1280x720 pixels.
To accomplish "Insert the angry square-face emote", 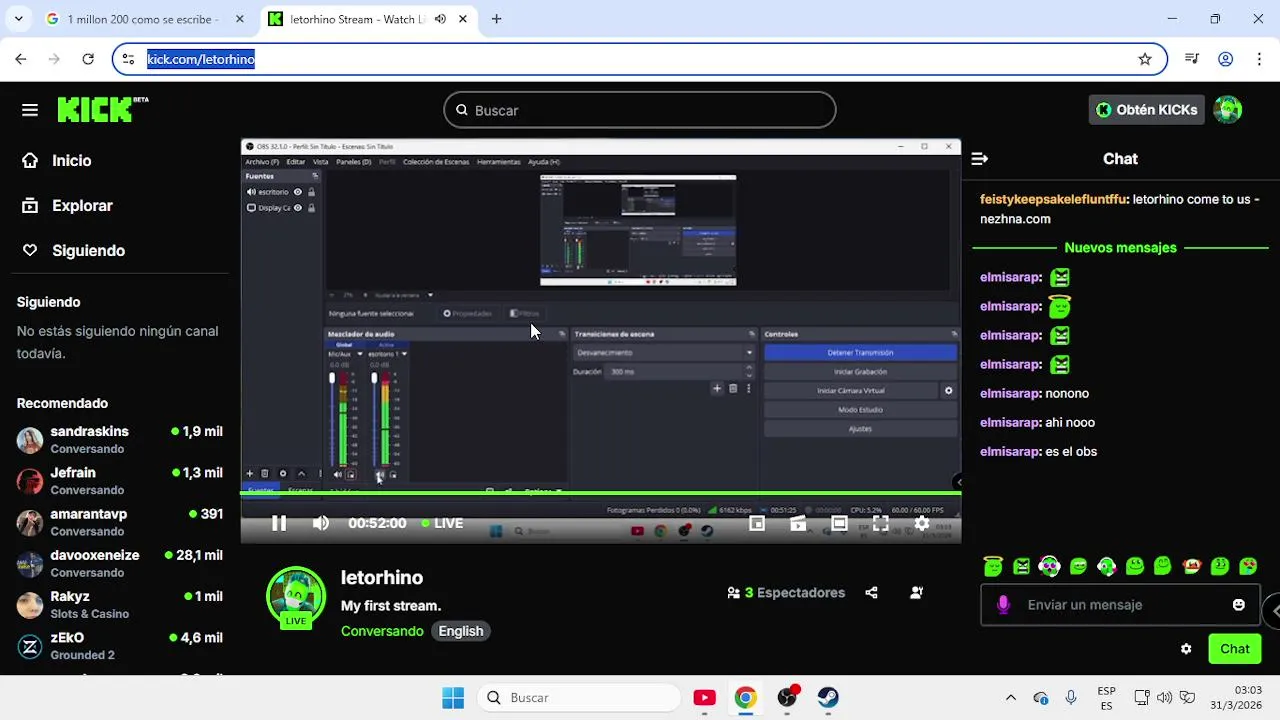I will click(1021, 566).
